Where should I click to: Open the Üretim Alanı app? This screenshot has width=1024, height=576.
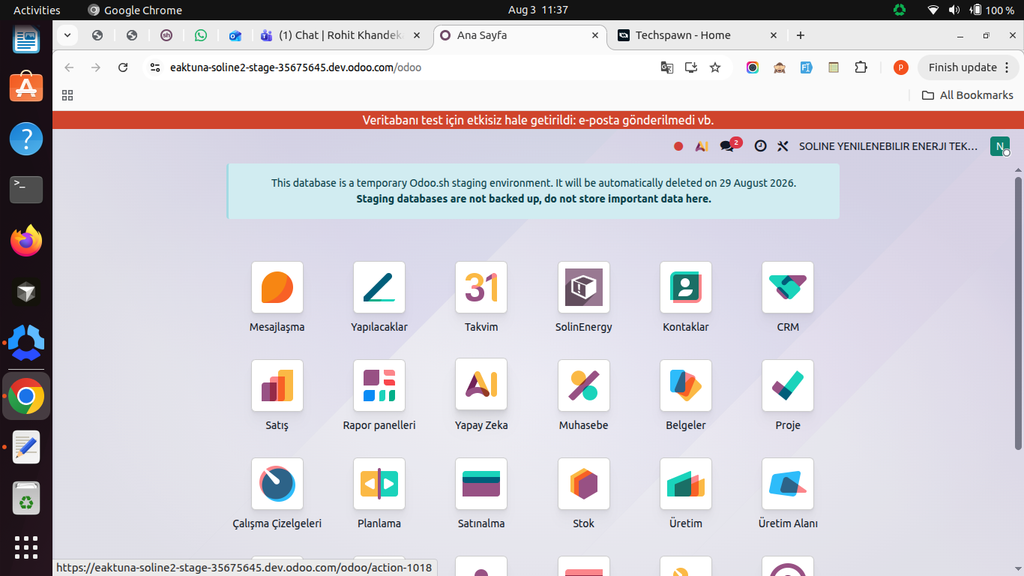[788, 484]
